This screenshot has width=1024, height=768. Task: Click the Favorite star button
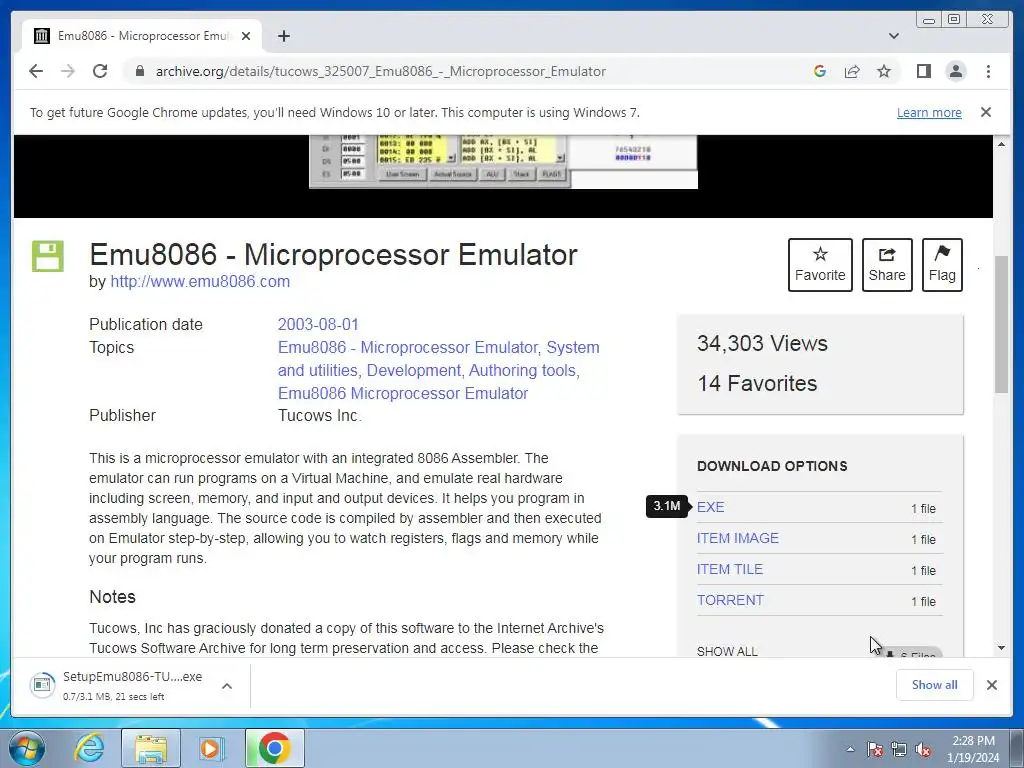(820, 264)
